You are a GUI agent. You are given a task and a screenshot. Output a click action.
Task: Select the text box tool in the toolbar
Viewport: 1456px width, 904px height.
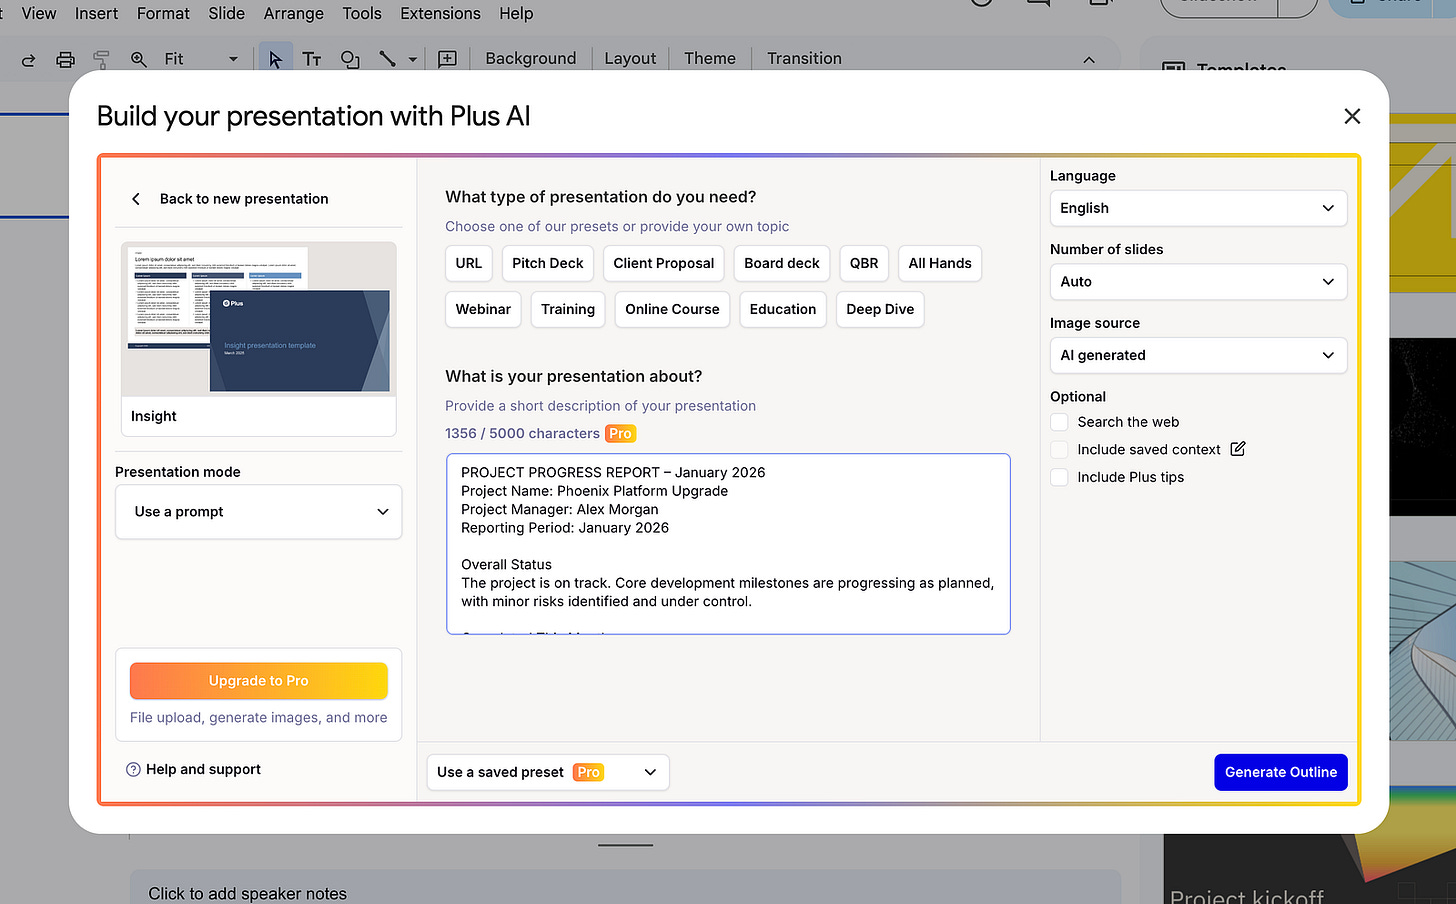click(312, 59)
